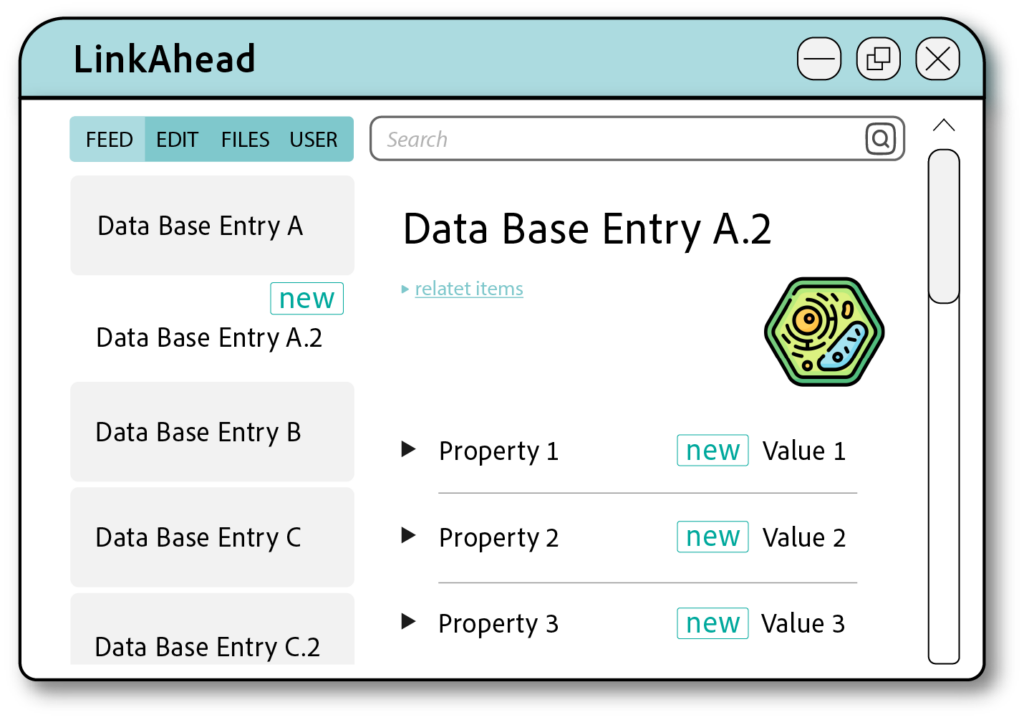
Task: Select Data Base Entry B in list
Action: point(211,432)
